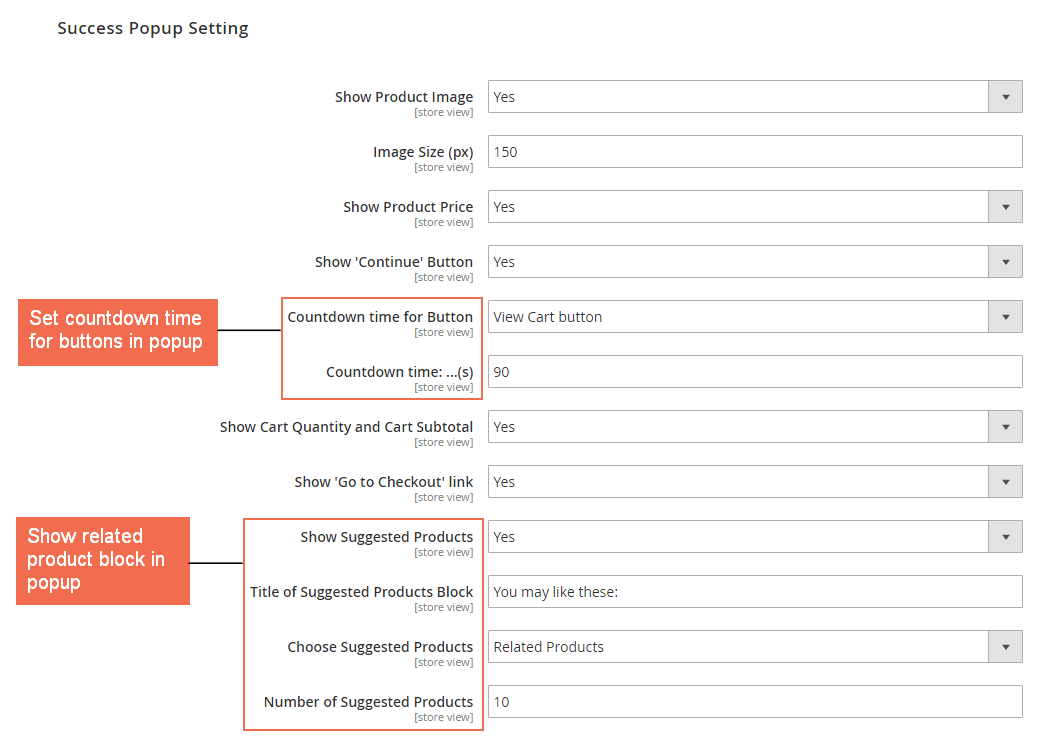Click the 'Set countdown time' orange callout

117,330
